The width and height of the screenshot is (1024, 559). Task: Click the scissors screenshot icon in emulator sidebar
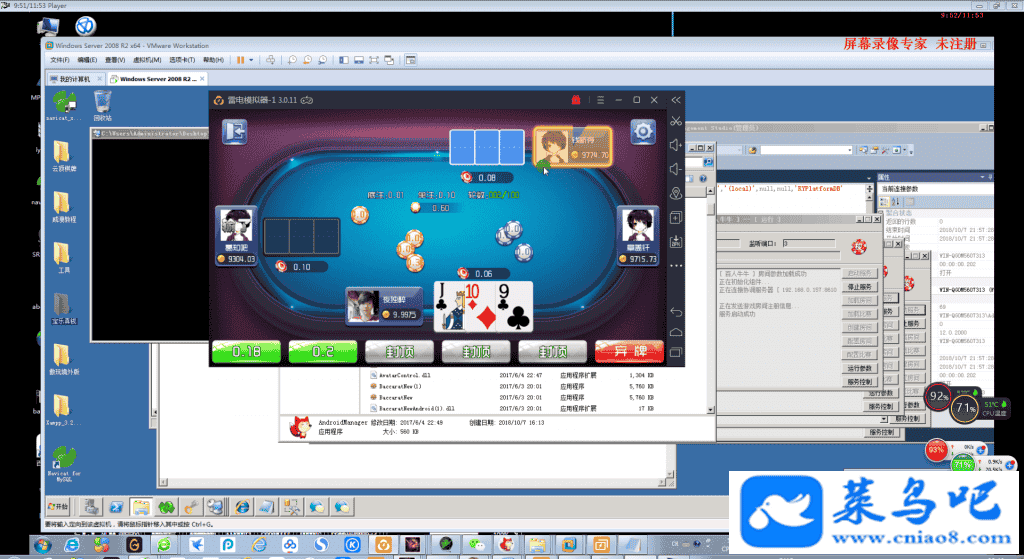click(x=676, y=122)
